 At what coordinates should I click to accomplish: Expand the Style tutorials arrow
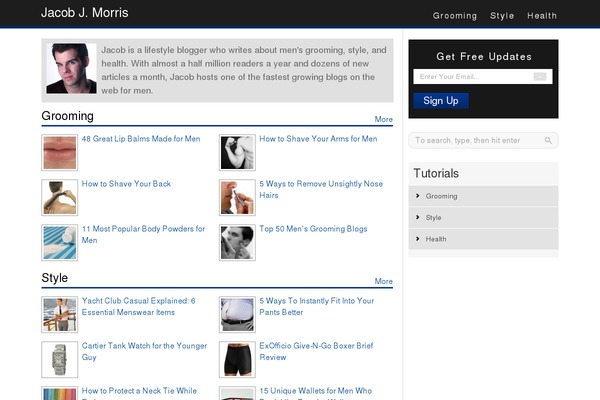(417, 217)
